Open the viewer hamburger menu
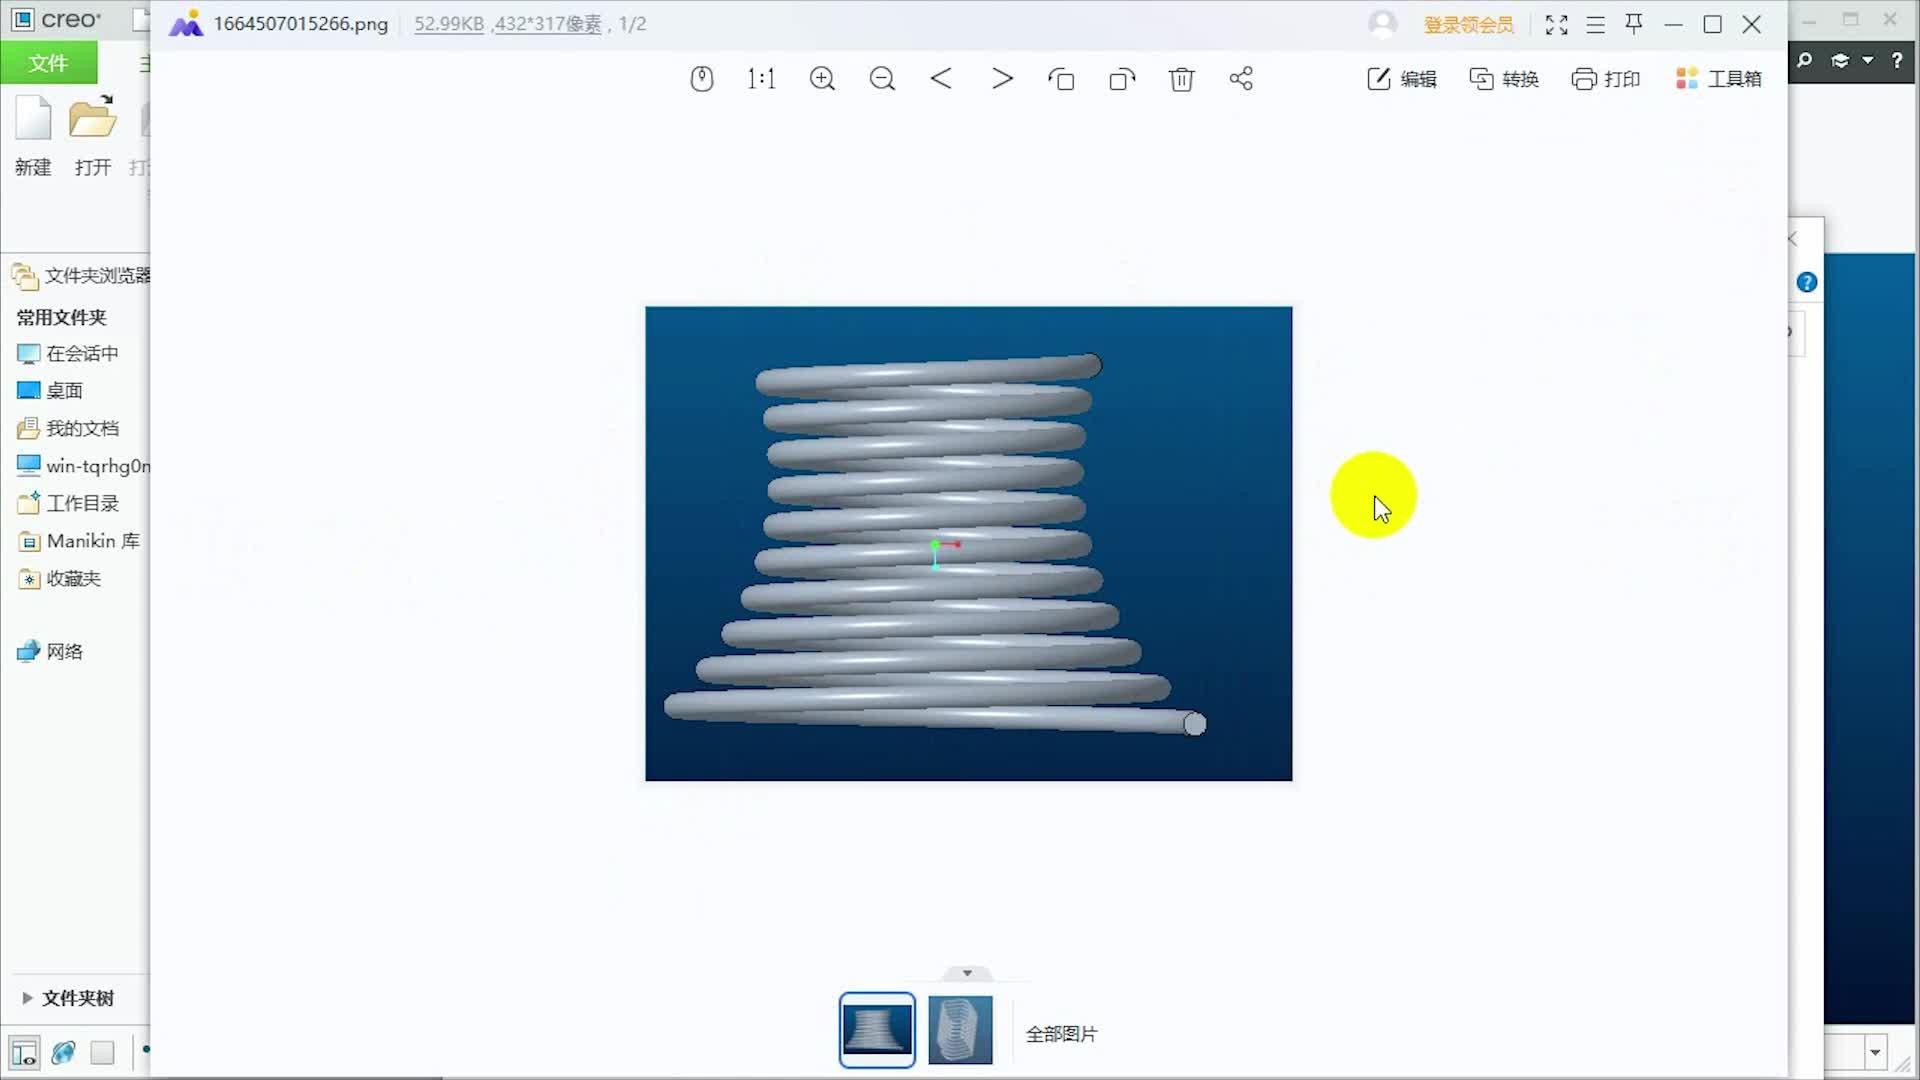1920x1080 pixels. coord(1595,25)
